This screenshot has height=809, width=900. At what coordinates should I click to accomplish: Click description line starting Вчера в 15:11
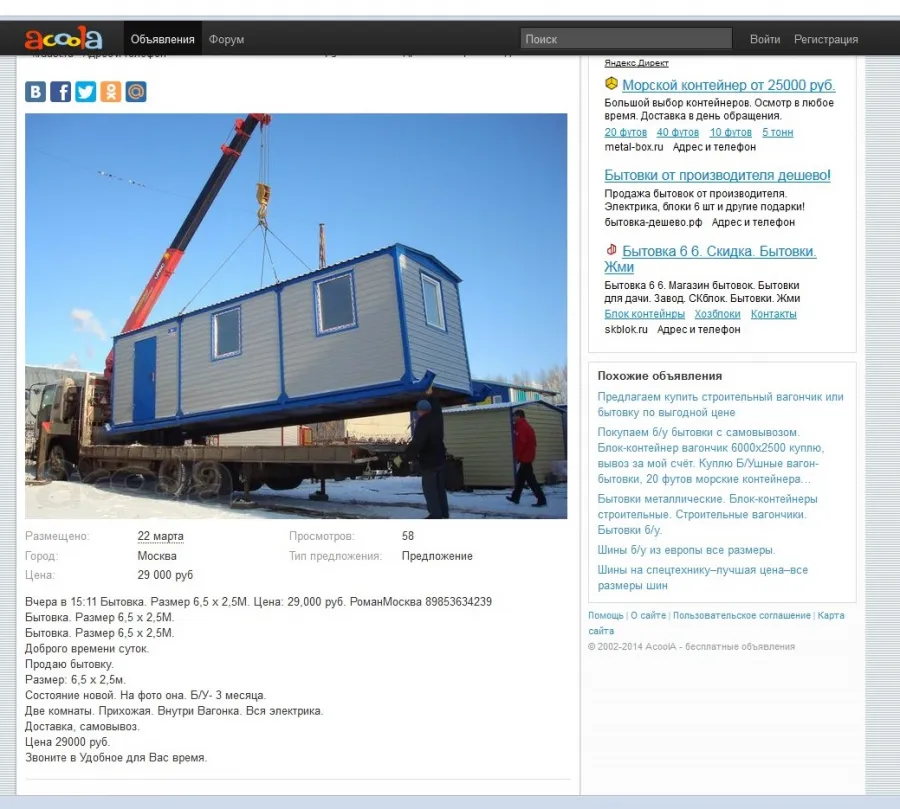(x=258, y=602)
